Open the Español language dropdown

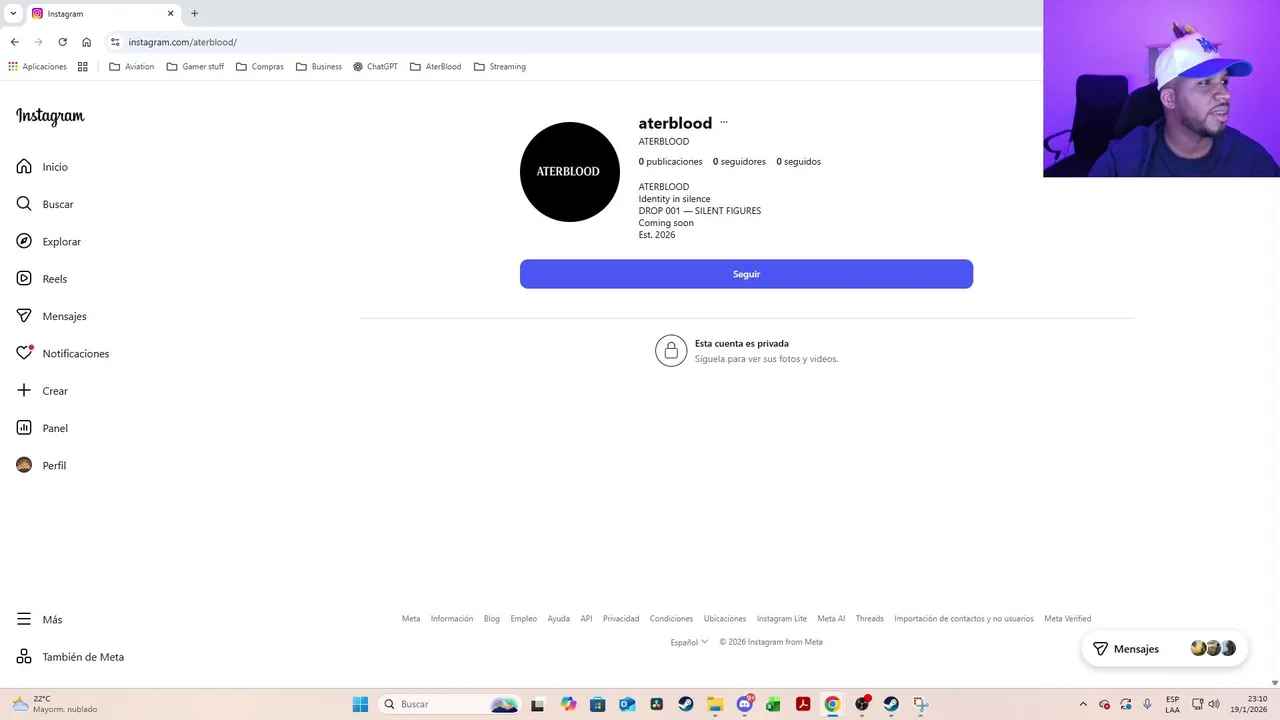(689, 642)
